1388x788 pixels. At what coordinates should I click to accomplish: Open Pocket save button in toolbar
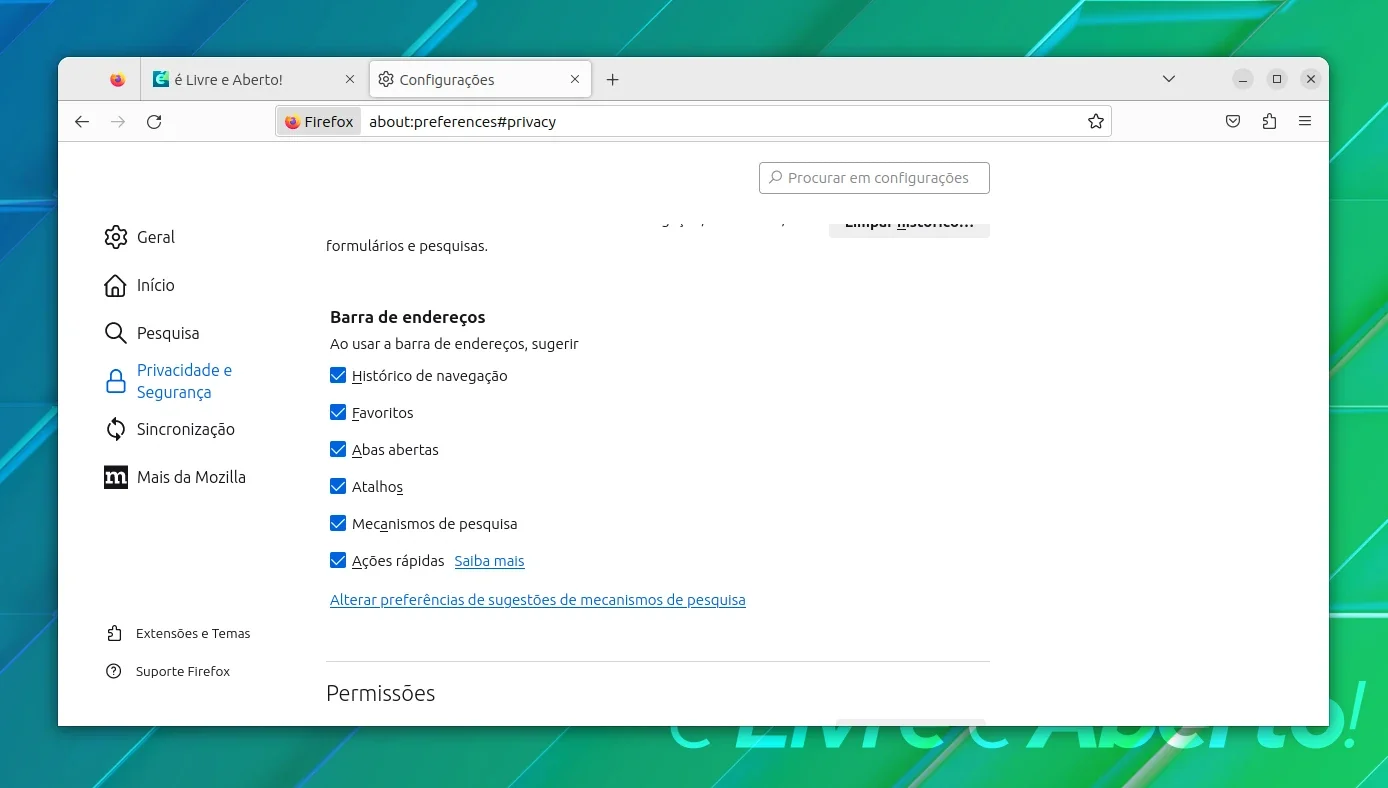coord(1233,122)
